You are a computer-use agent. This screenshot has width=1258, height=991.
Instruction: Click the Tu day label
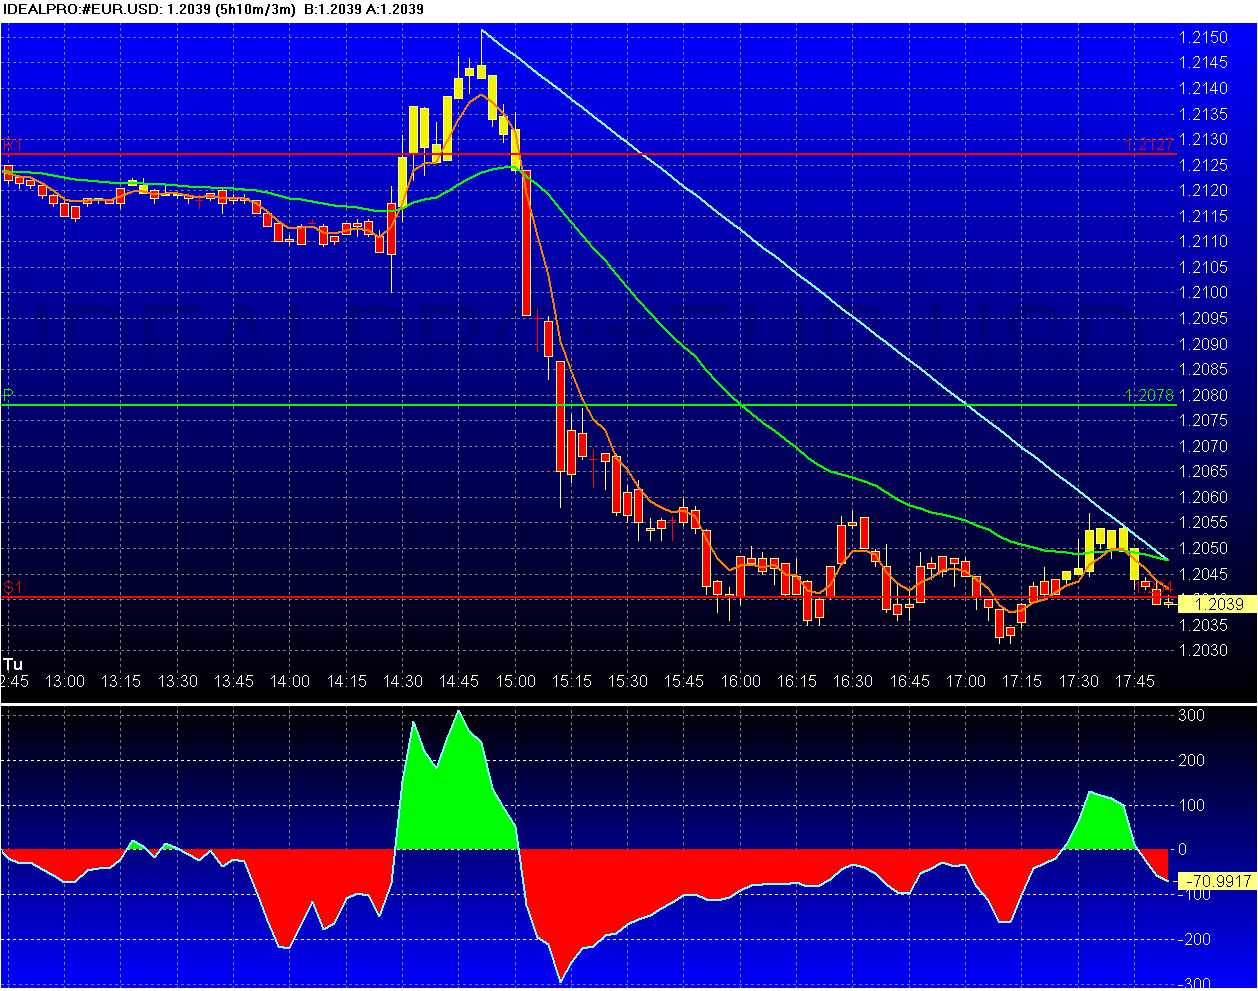coord(13,664)
